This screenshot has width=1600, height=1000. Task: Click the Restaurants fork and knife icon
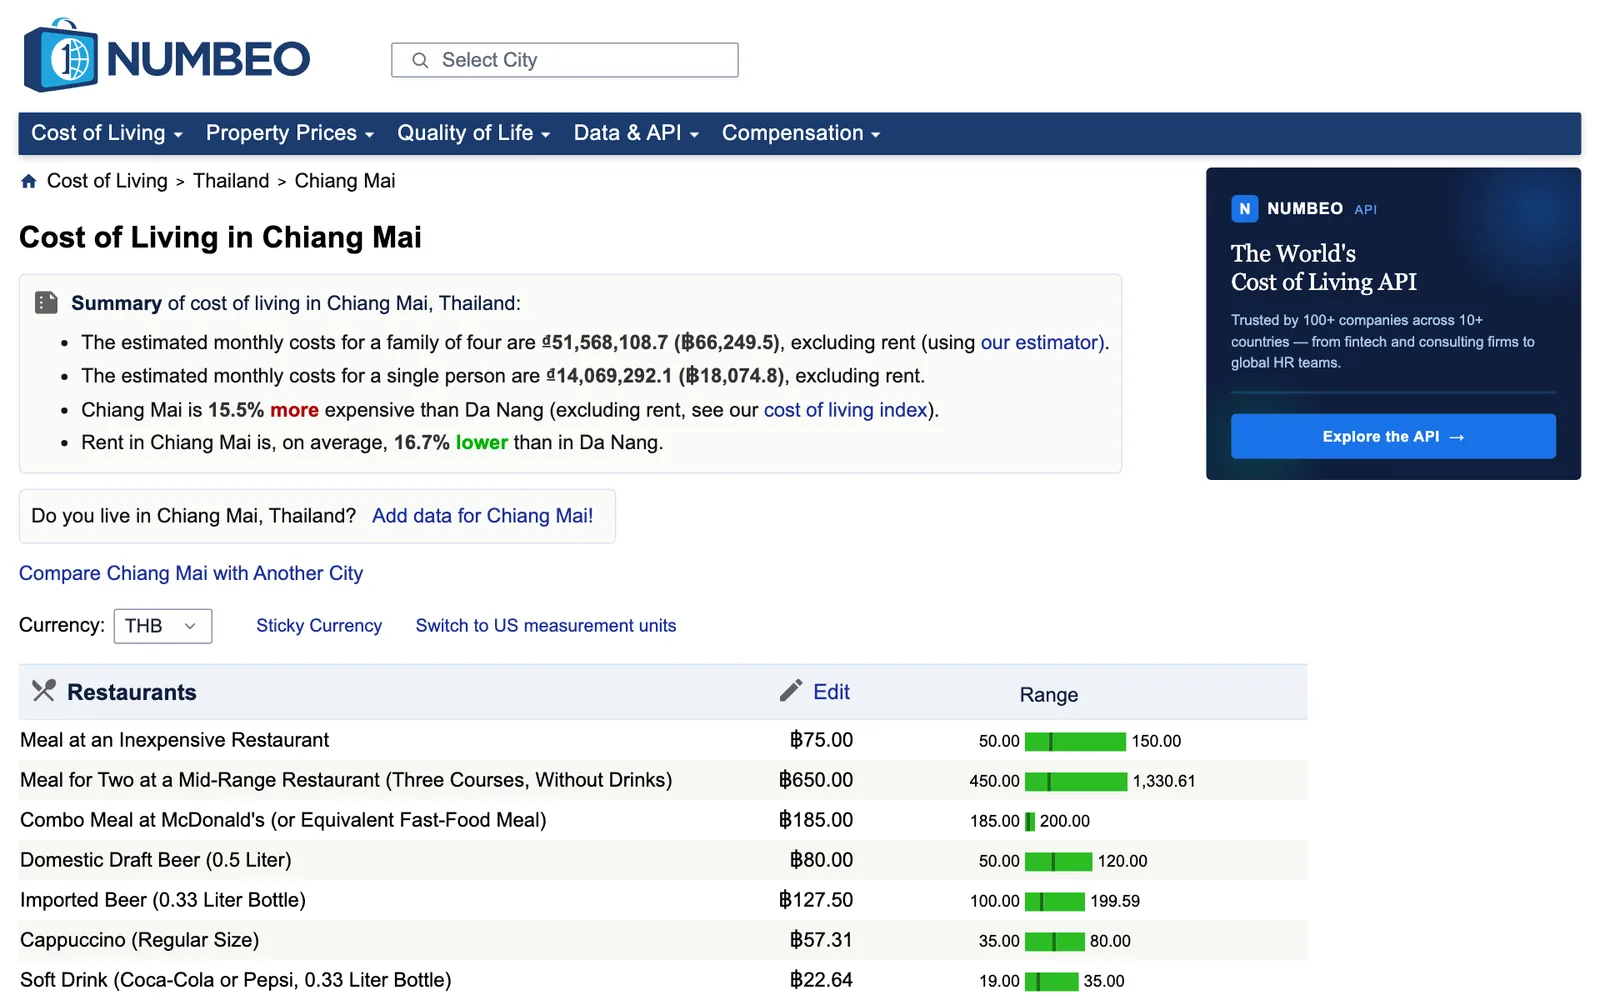pyautogui.click(x=43, y=691)
